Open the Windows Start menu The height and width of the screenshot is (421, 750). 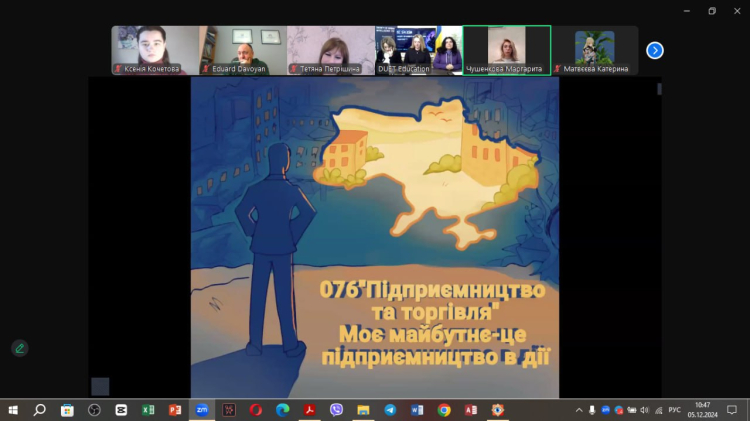[x=13, y=410]
